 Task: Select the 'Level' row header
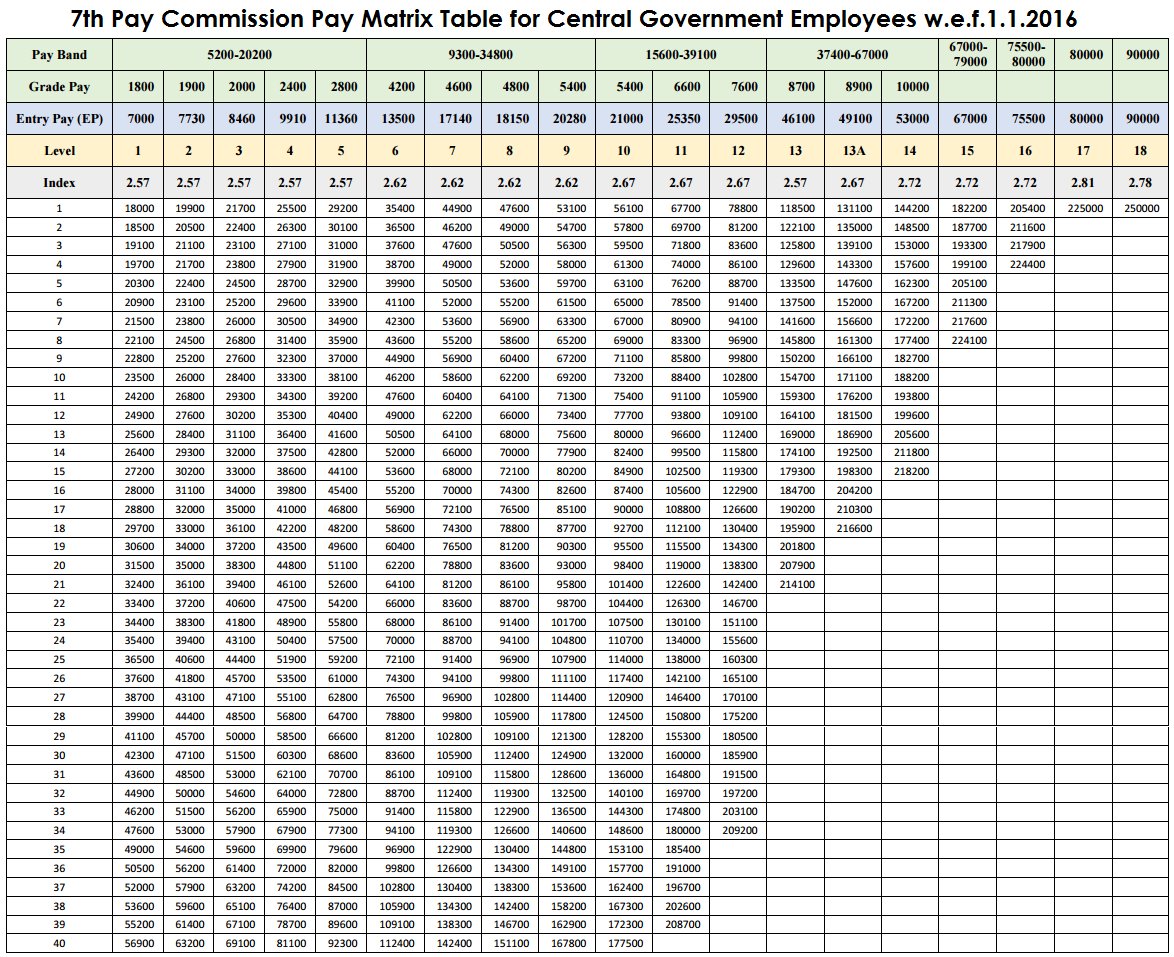point(59,151)
